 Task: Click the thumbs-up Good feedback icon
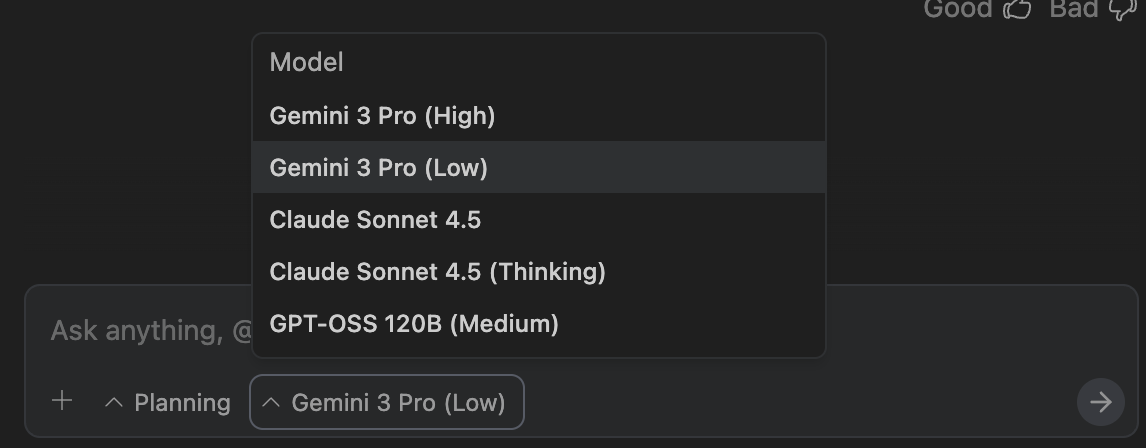(x=1017, y=10)
